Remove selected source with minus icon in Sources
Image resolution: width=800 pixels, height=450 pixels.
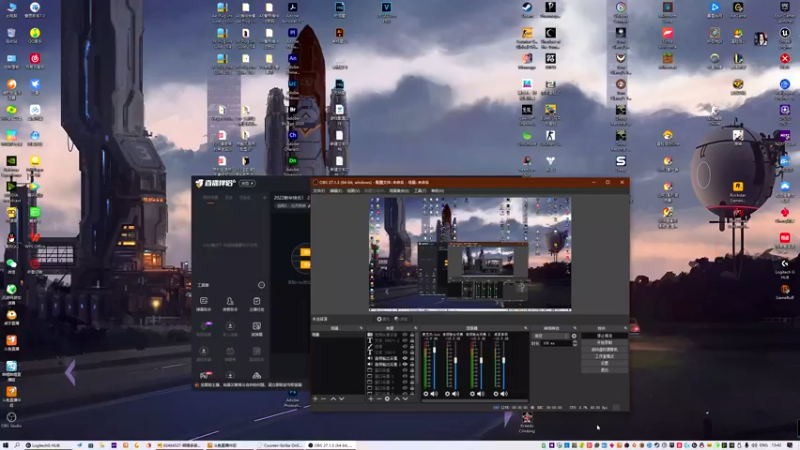(x=379, y=398)
